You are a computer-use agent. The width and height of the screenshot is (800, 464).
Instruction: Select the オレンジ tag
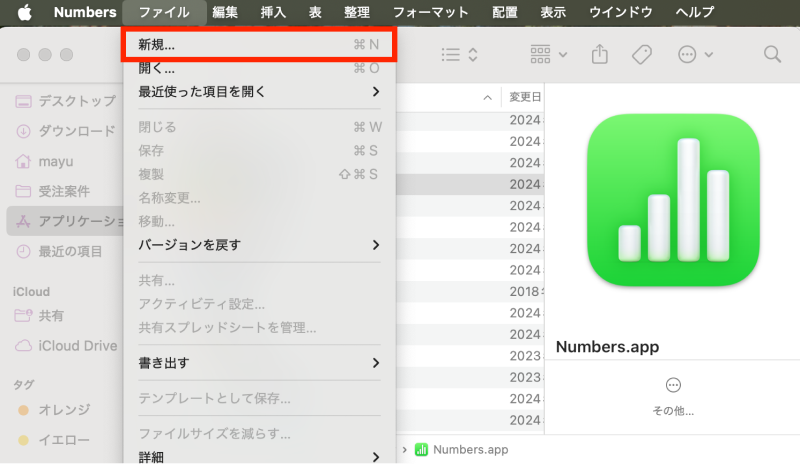tap(66, 410)
